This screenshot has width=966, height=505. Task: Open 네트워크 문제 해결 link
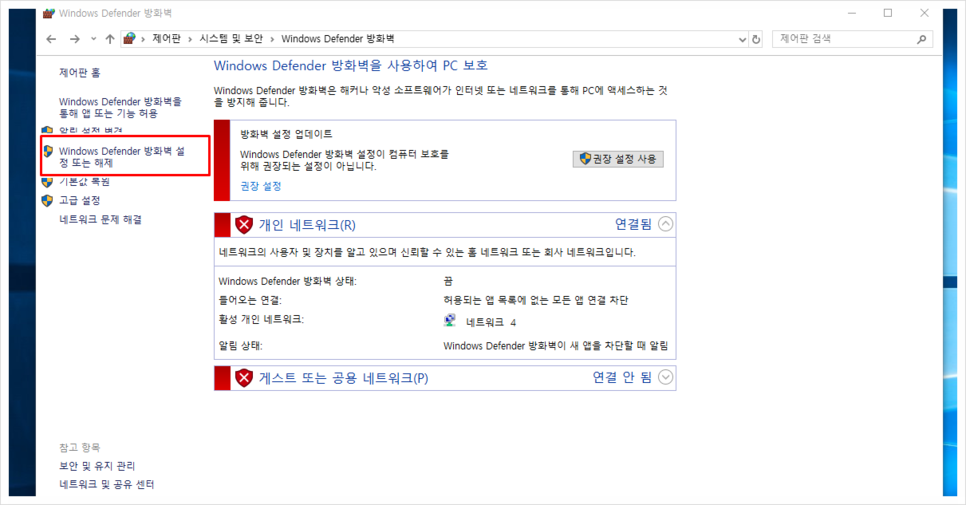(x=100, y=219)
